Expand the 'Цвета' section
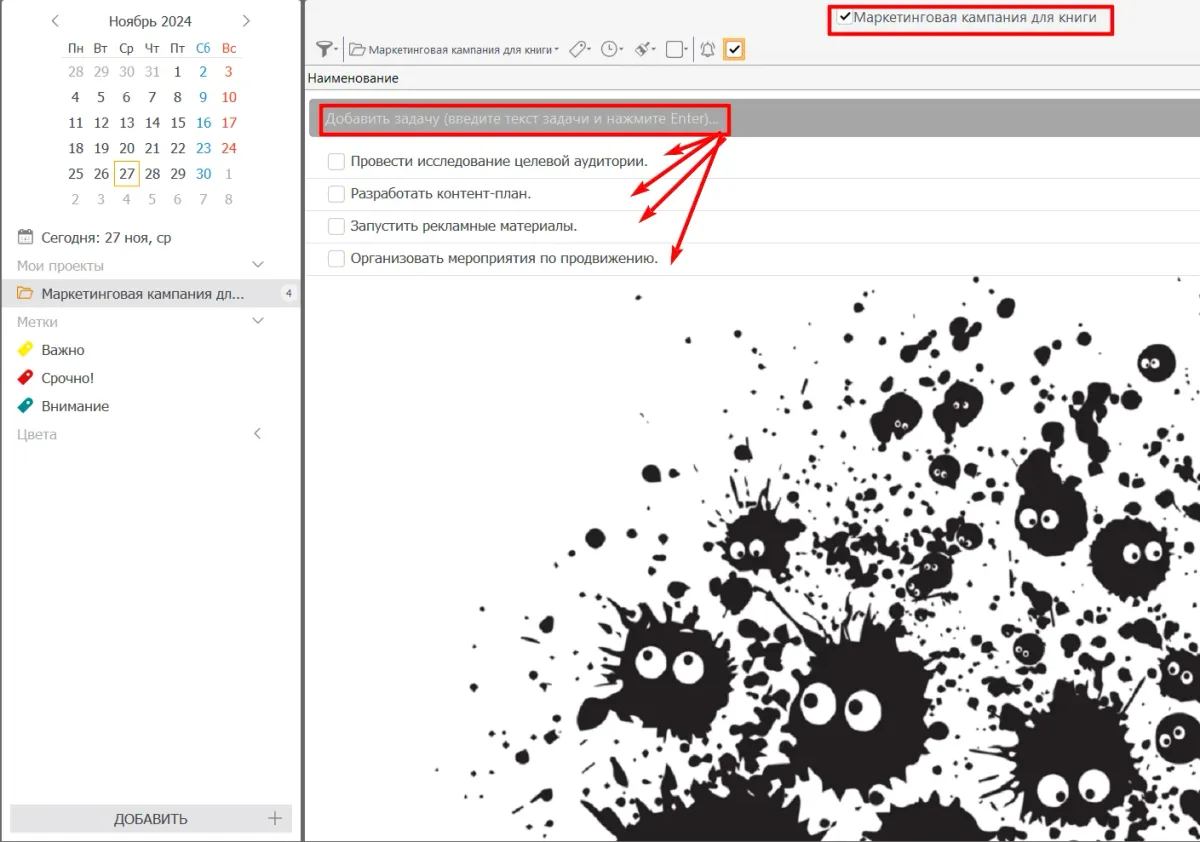Viewport: 1200px width, 842px height. click(257, 434)
